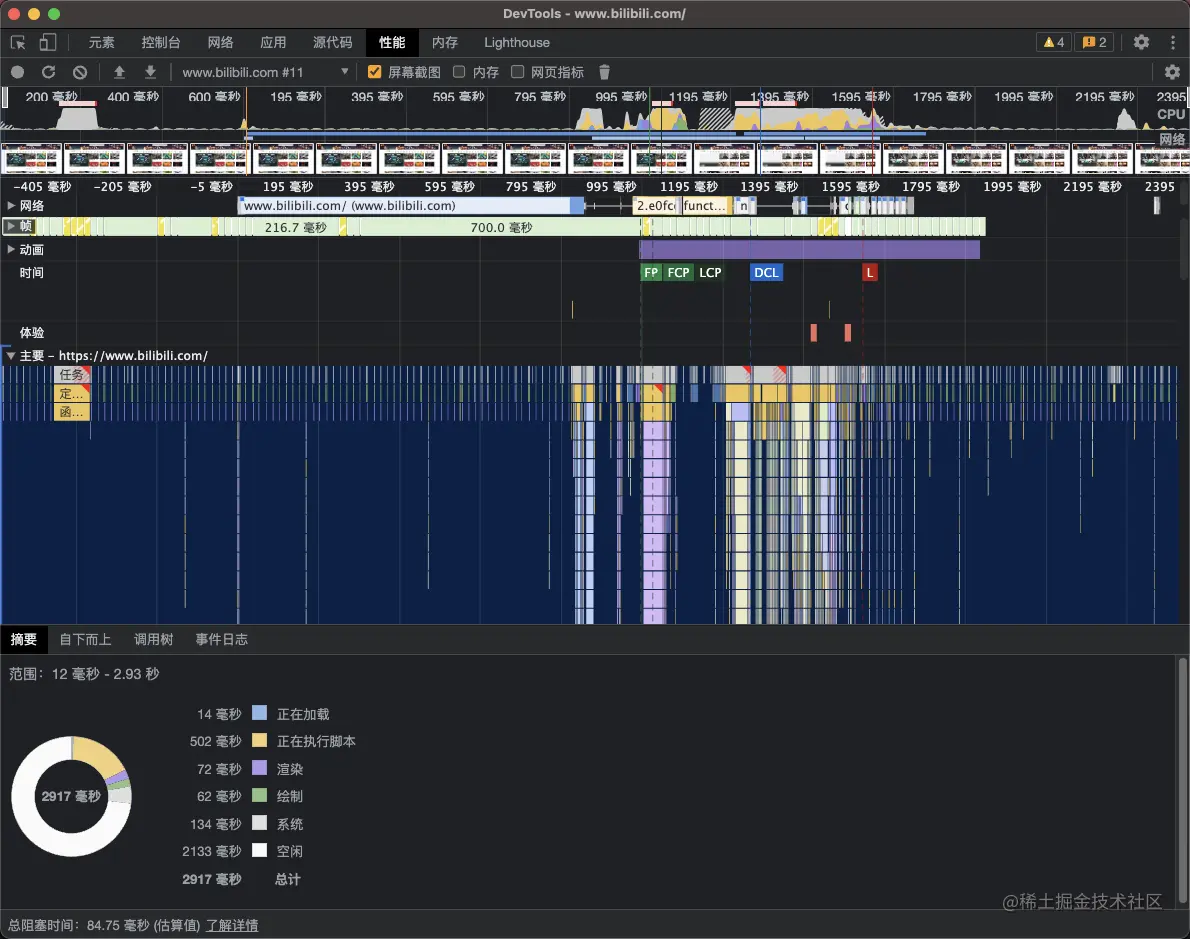Viewport: 1190px width, 939px height.
Task: Click the 正在加载 blue color swatch
Action: pos(260,713)
